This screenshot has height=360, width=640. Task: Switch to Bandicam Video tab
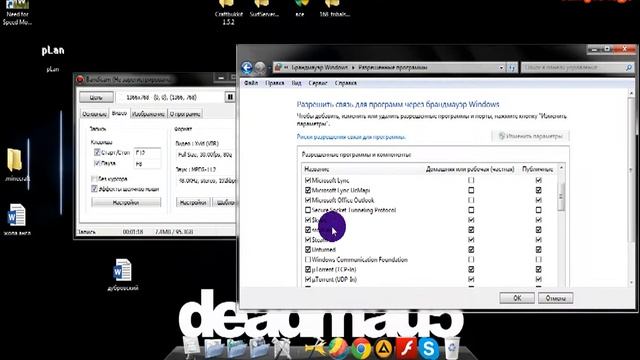[119, 113]
